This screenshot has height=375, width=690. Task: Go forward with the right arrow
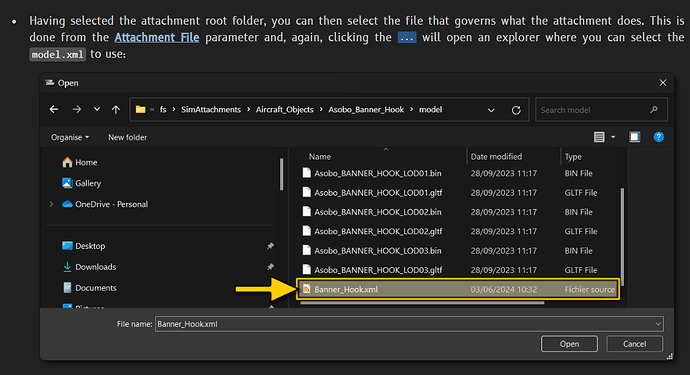[77, 109]
